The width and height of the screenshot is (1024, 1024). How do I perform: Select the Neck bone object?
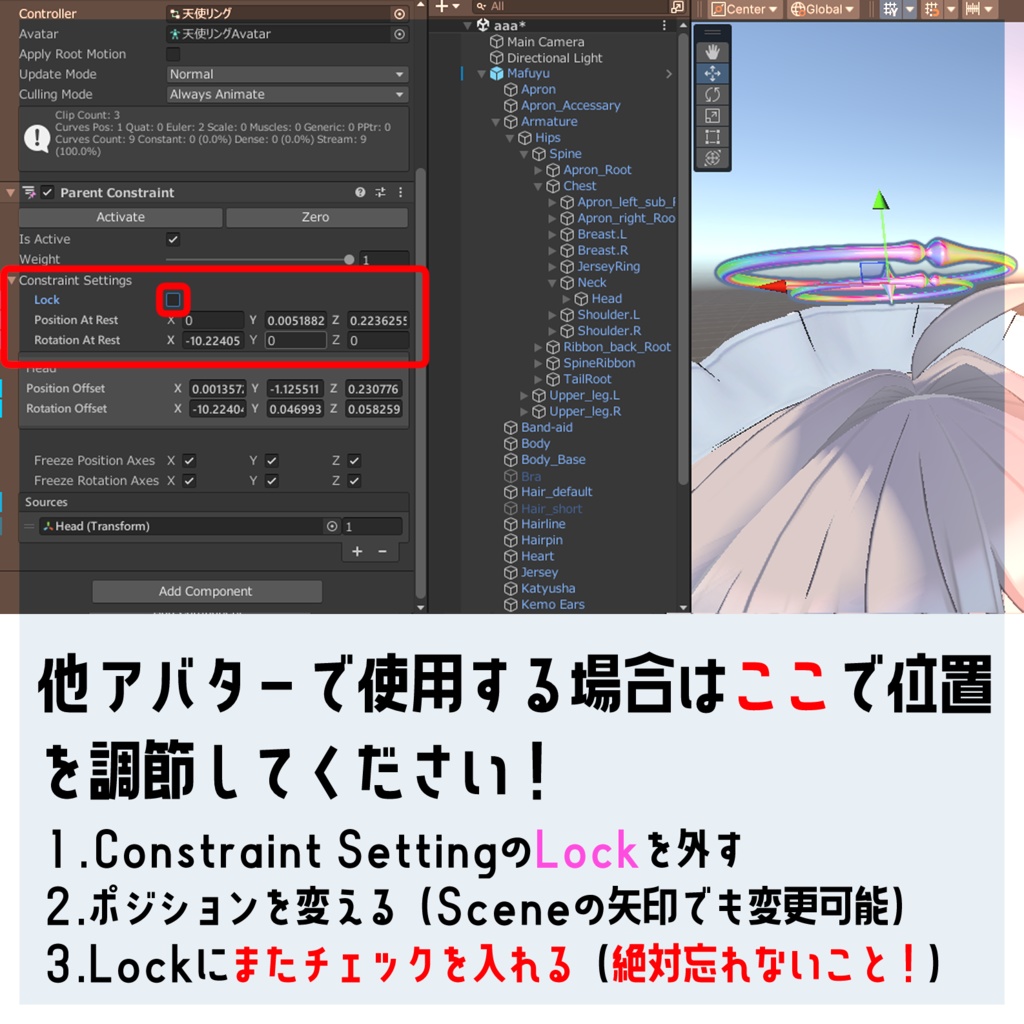[x=592, y=283]
